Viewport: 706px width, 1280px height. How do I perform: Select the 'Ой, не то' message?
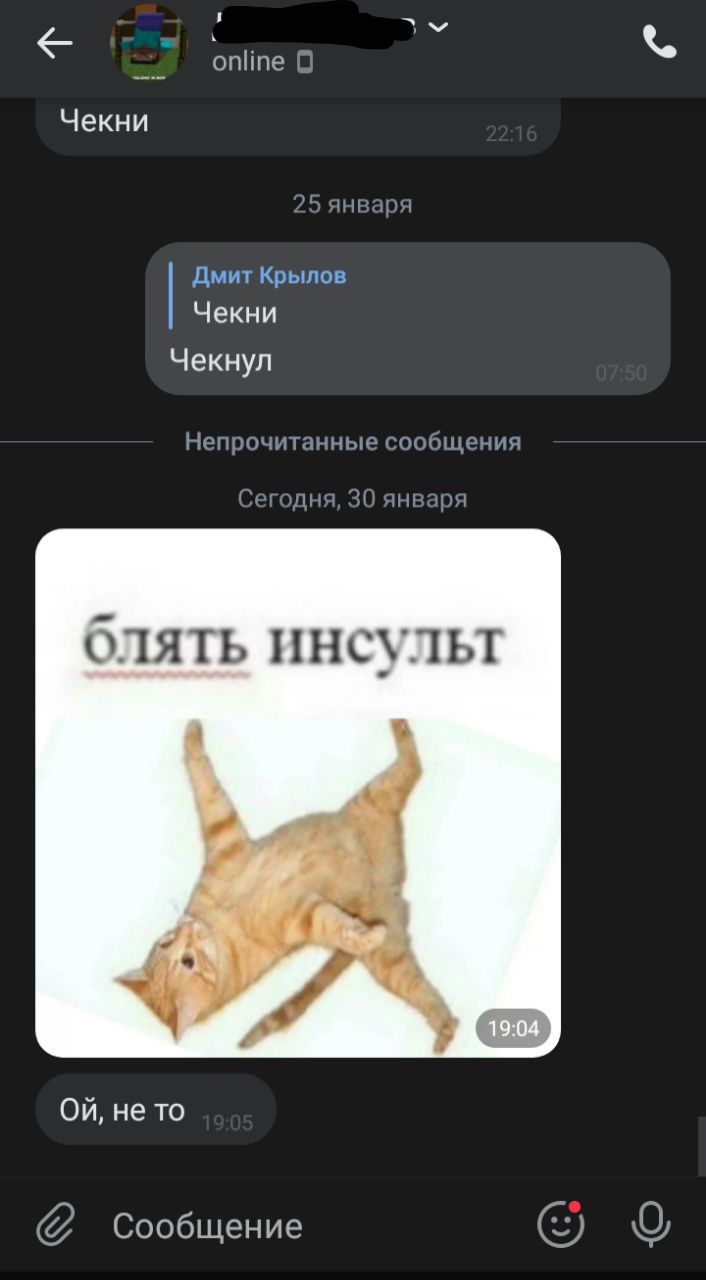coord(155,1110)
